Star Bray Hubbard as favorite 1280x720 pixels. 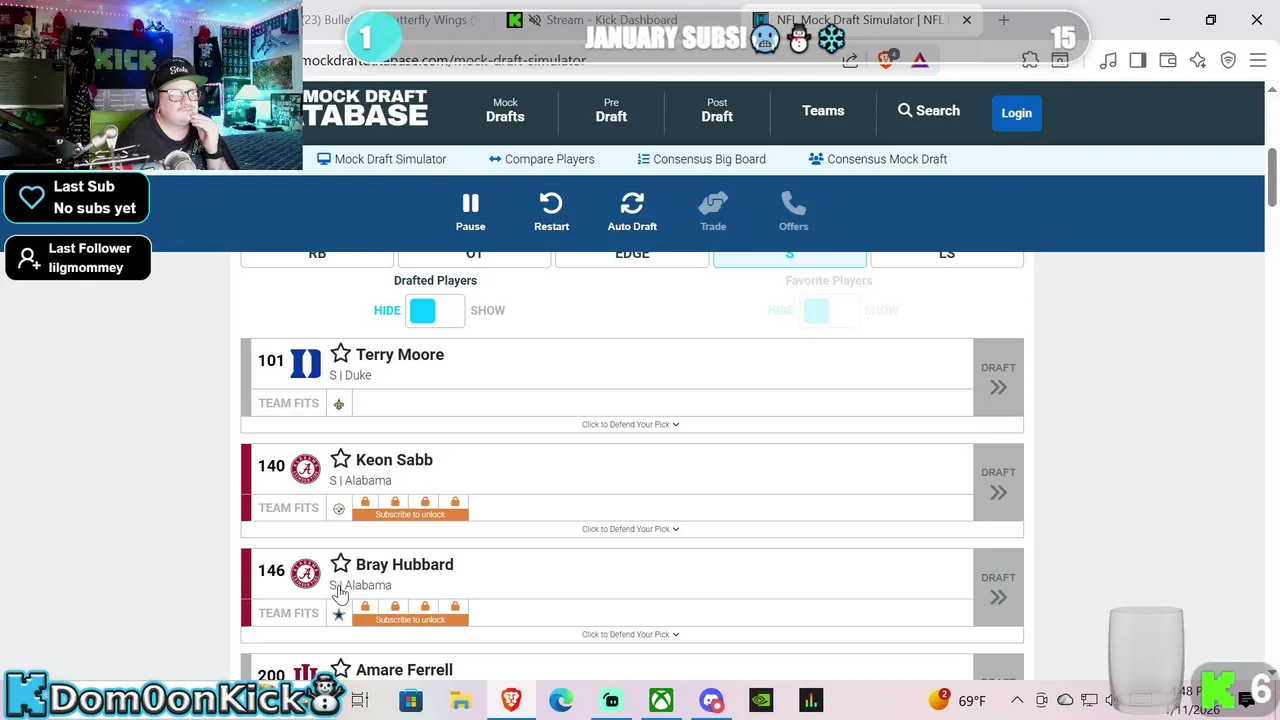click(x=341, y=563)
